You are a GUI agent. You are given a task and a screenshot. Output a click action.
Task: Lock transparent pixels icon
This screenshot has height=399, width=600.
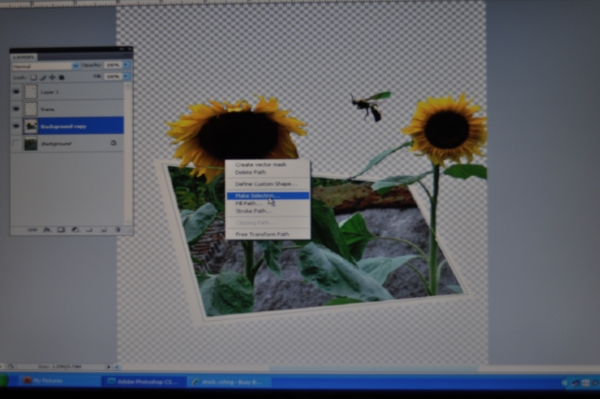pyautogui.click(x=34, y=78)
